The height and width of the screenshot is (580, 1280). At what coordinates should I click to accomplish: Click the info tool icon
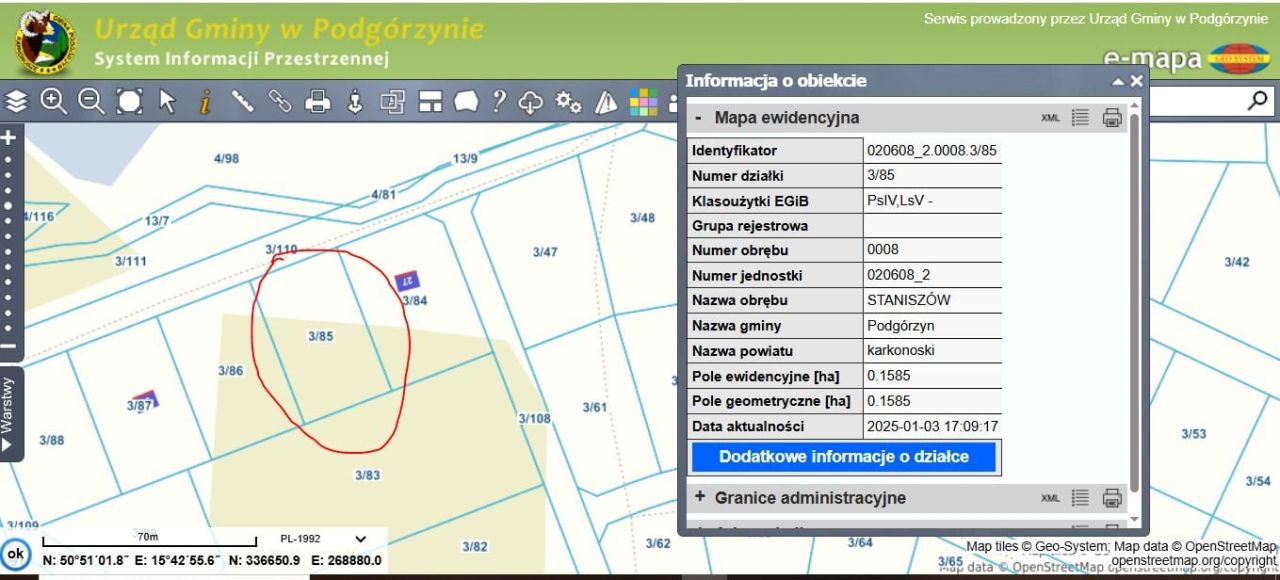[x=205, y=101]
